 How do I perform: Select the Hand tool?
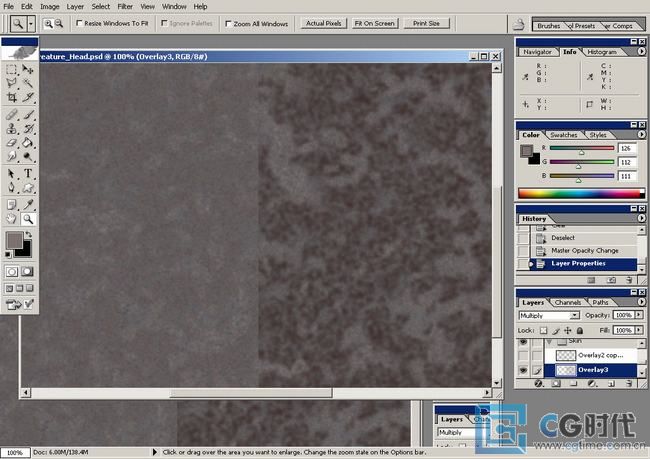[x=11, y=219]
